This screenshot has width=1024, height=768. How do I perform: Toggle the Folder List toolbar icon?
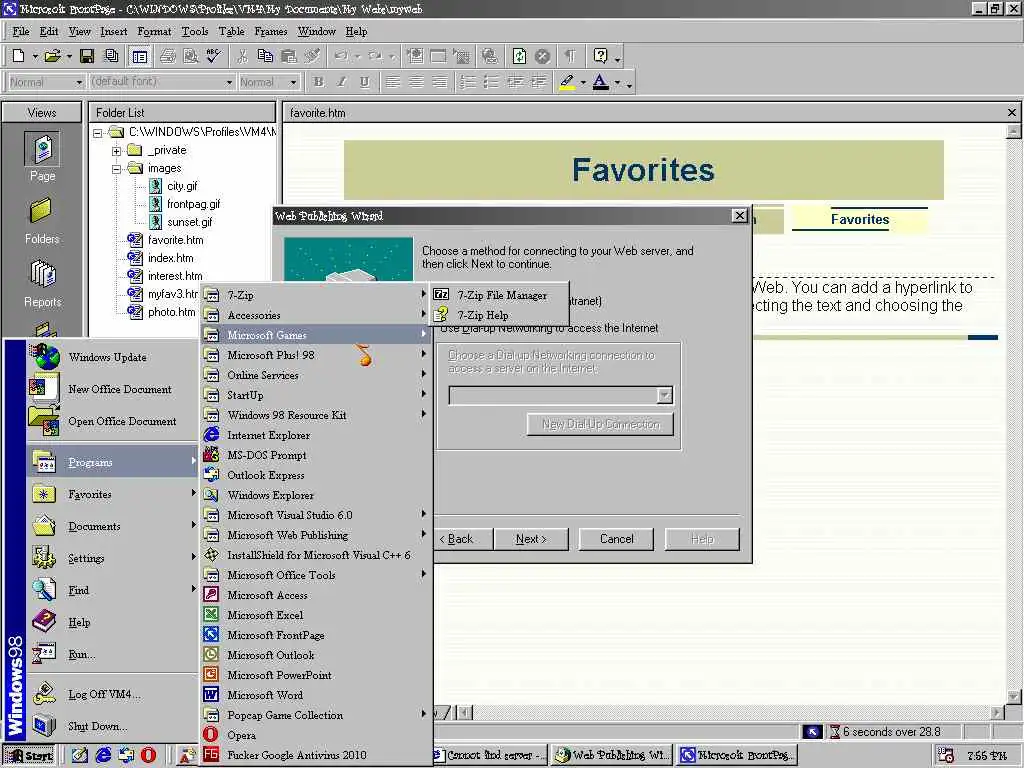click(139, 56)
